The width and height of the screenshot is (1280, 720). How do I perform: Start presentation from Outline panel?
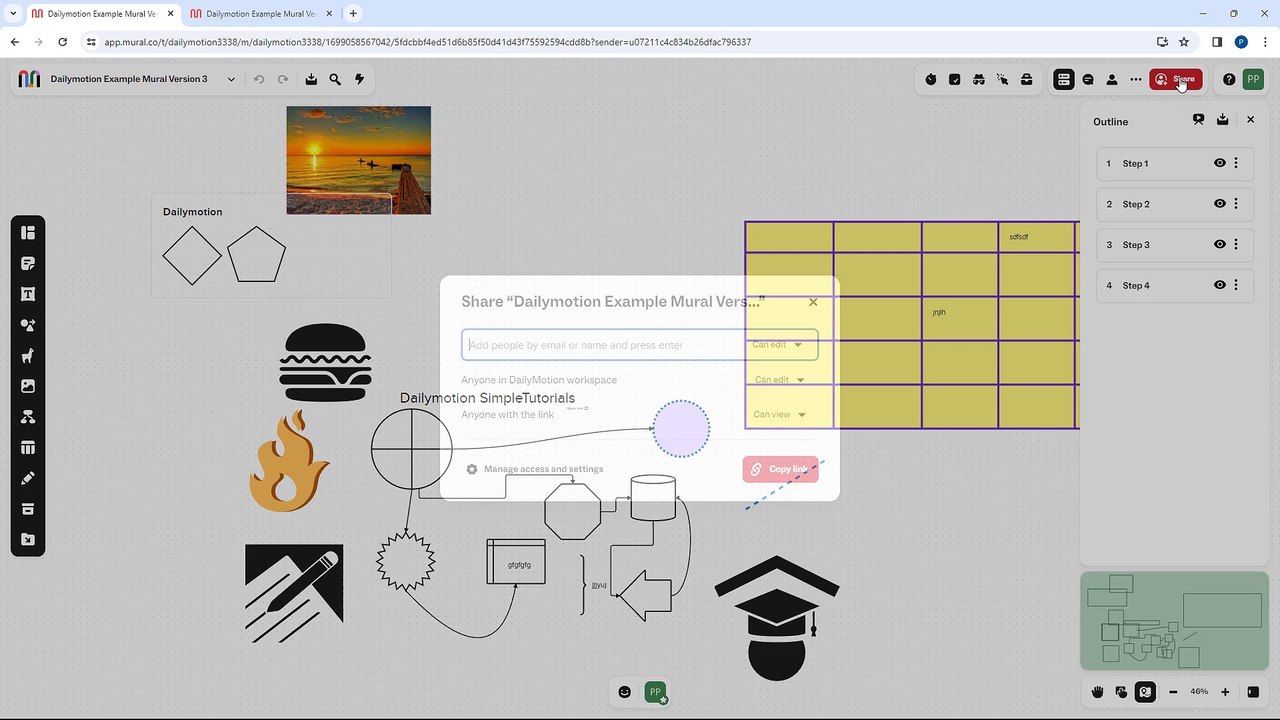(1198, 120)
